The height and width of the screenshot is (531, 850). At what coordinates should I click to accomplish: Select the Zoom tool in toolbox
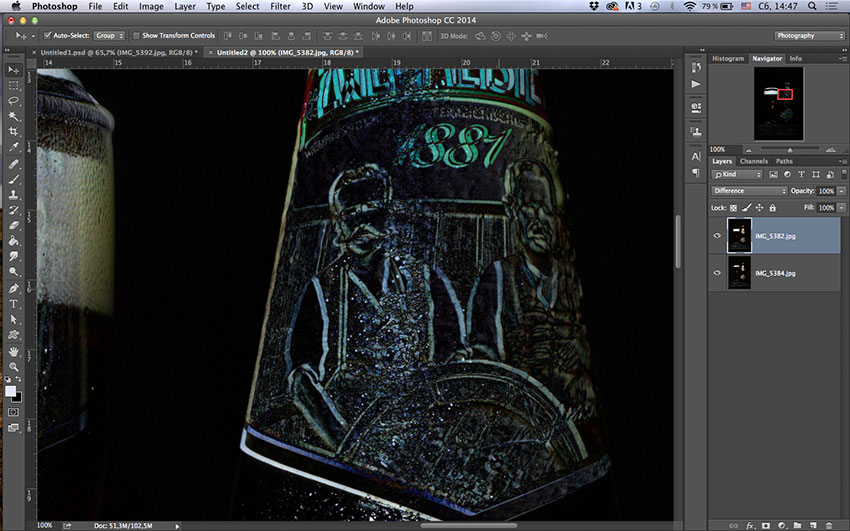[14, 367]
